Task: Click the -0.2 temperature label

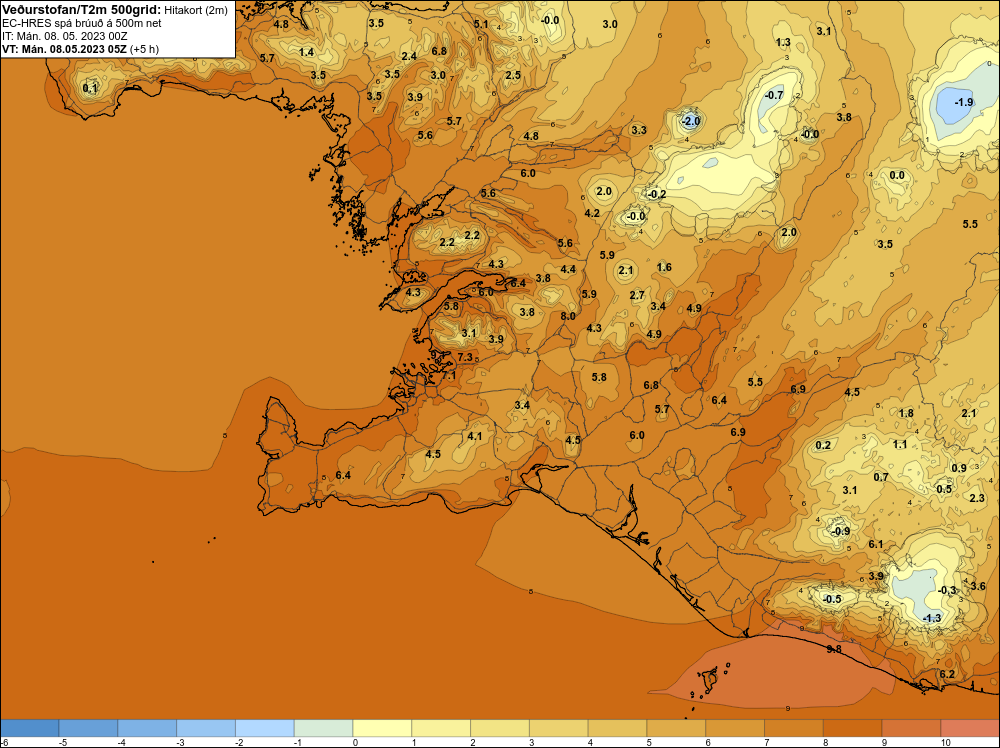Action: pos(656,194)
